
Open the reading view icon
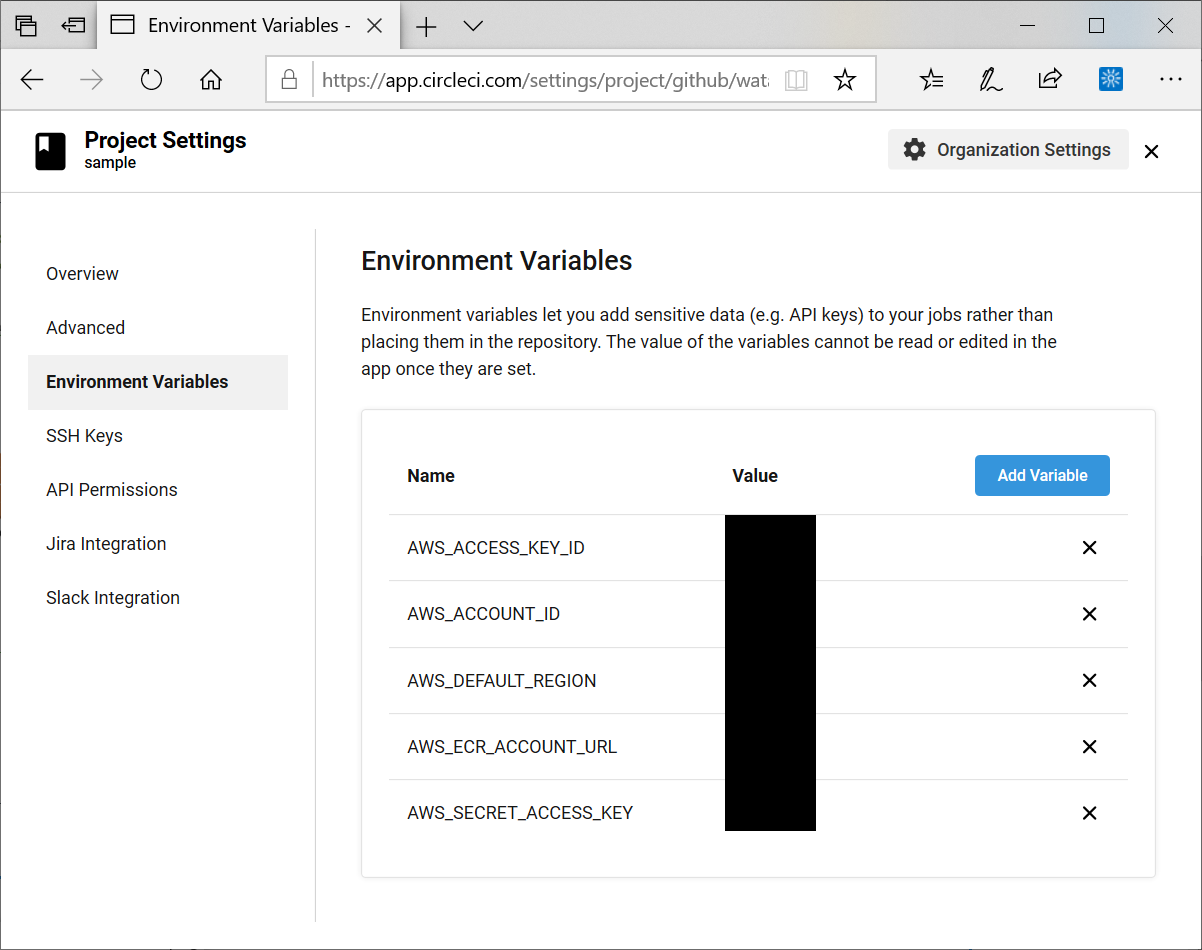(796, 80)
